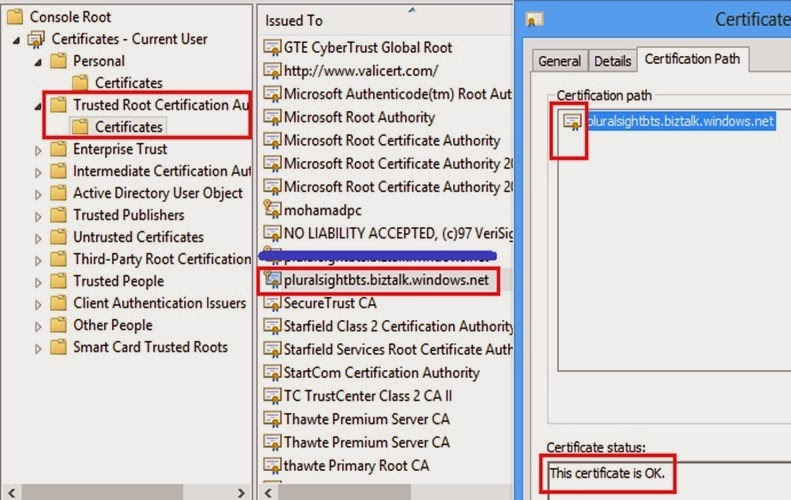The height and width of the screenshot is (500, 791).
Task: Click the certificate icon in Certification path tree
Action: (573, 122)
